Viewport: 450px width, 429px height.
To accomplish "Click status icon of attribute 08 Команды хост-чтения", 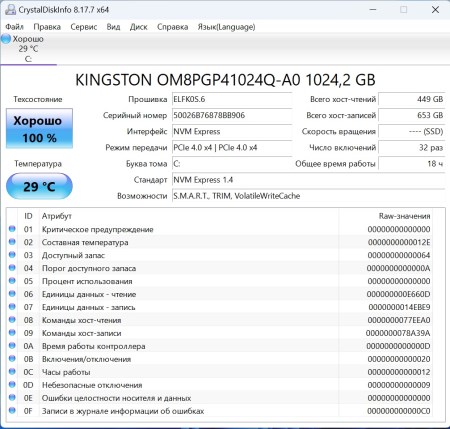I will click(x=12, y=320).
